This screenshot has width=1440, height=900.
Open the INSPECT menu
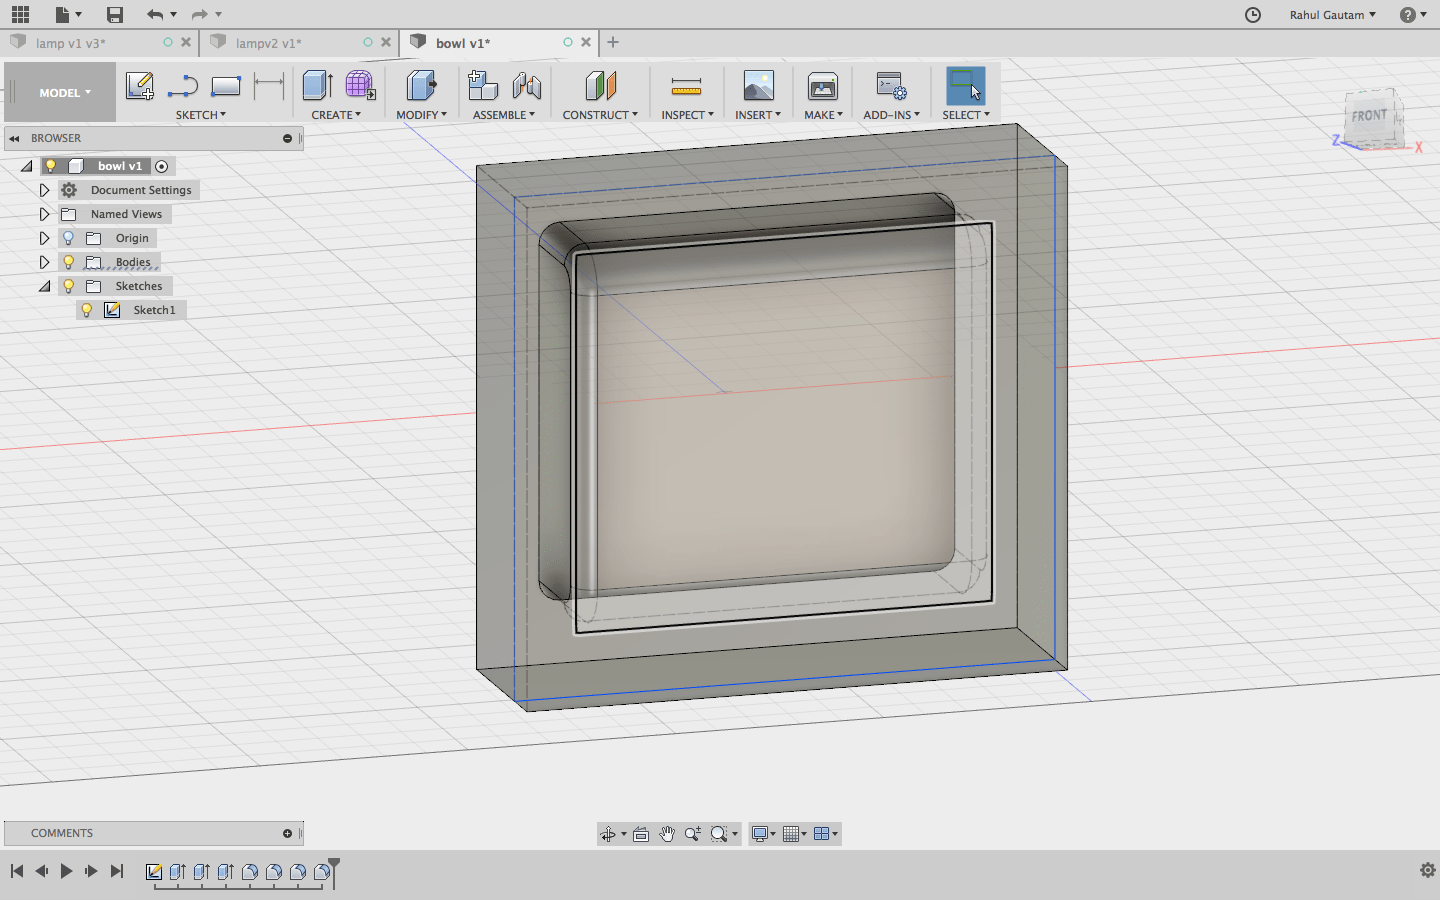[687, 115]
